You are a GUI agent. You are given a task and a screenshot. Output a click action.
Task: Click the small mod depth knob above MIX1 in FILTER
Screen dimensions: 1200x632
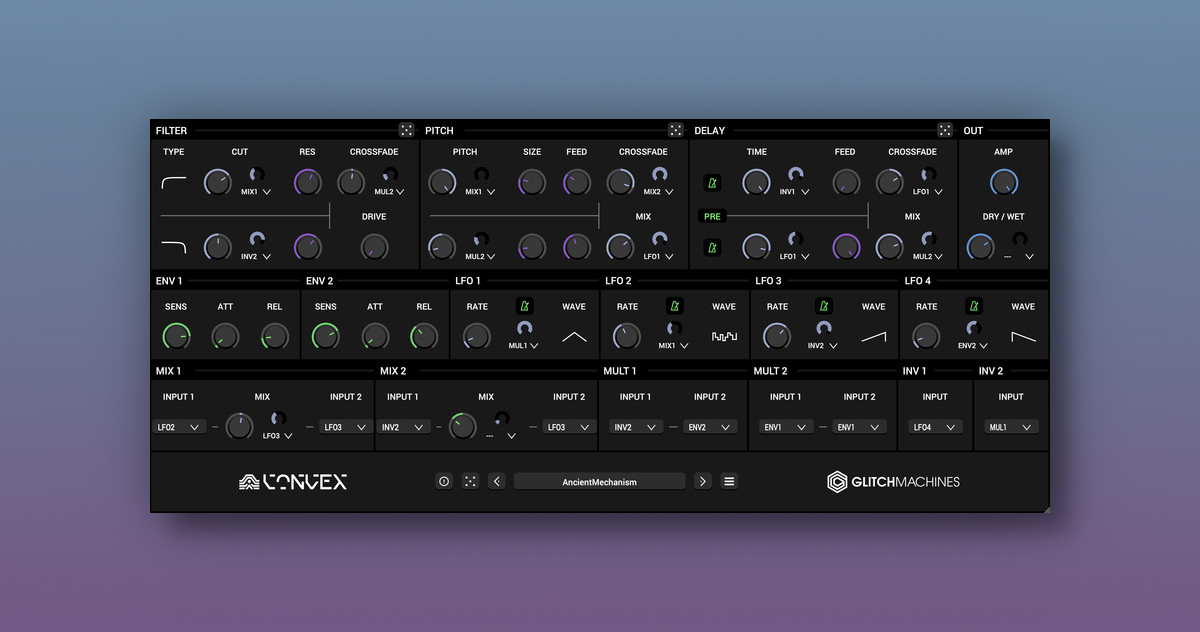(x=257, y=174)
